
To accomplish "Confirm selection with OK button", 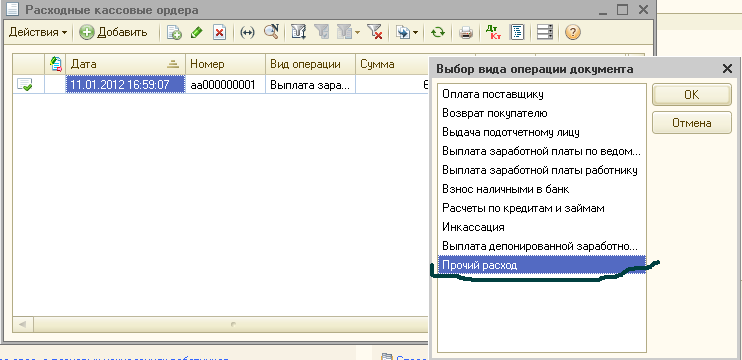I will [691, 95].
